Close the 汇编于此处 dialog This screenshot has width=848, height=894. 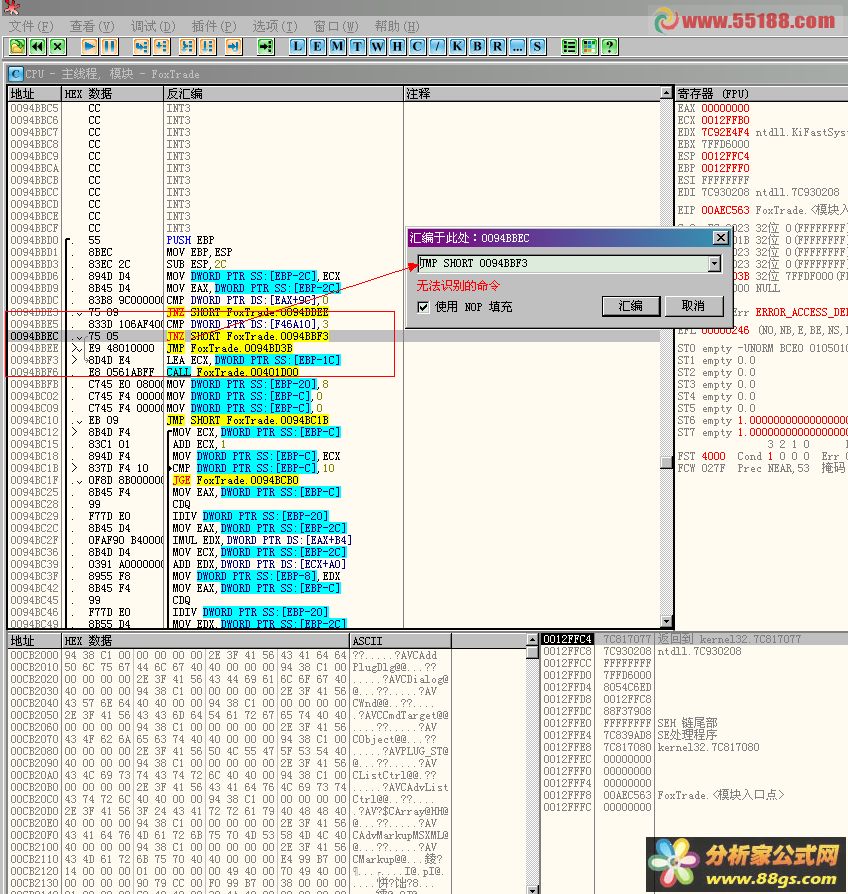tap(720, 238)
